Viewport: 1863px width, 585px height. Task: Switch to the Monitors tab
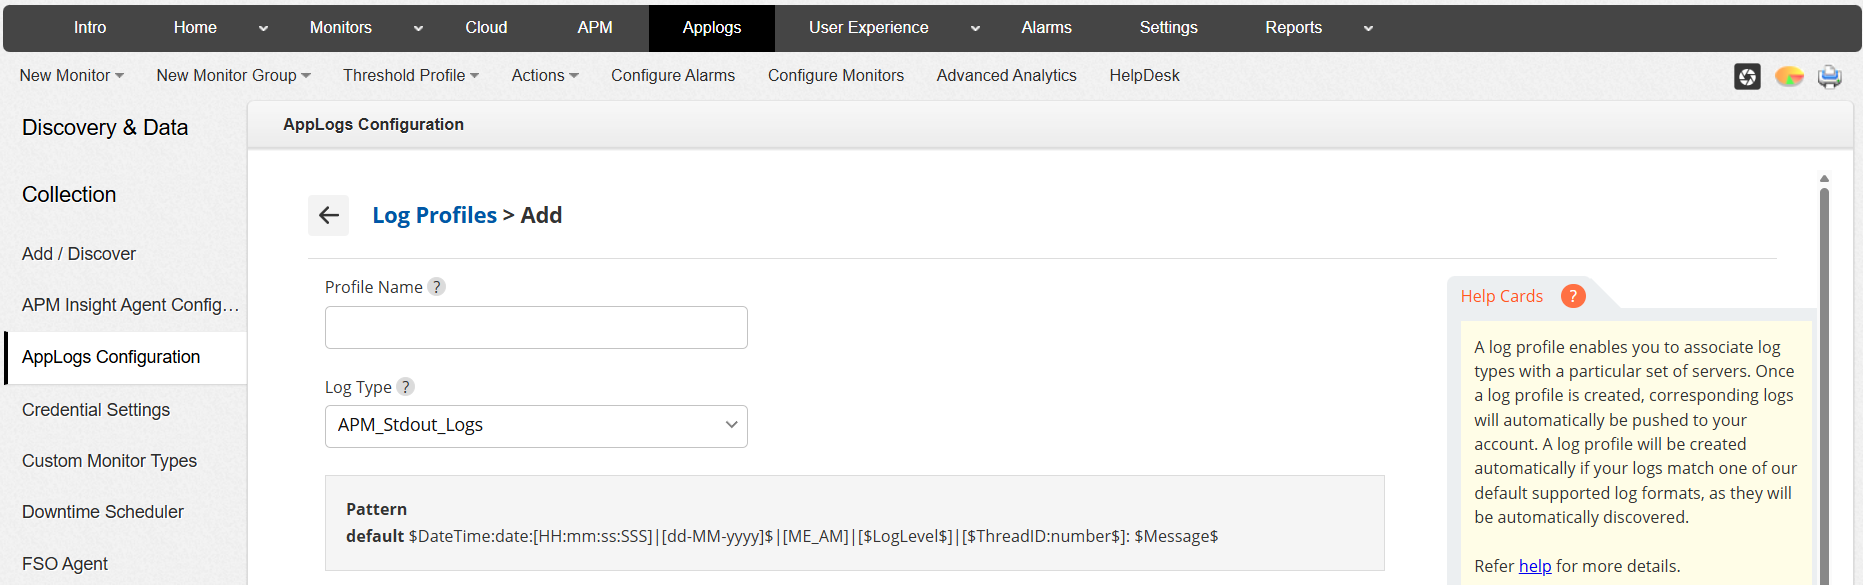point(341,28)
